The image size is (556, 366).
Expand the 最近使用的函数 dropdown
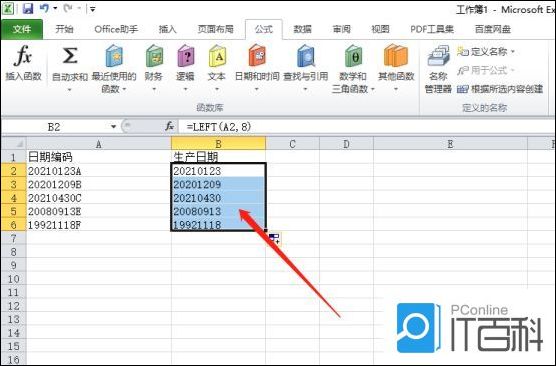click(x=124, y=89)
